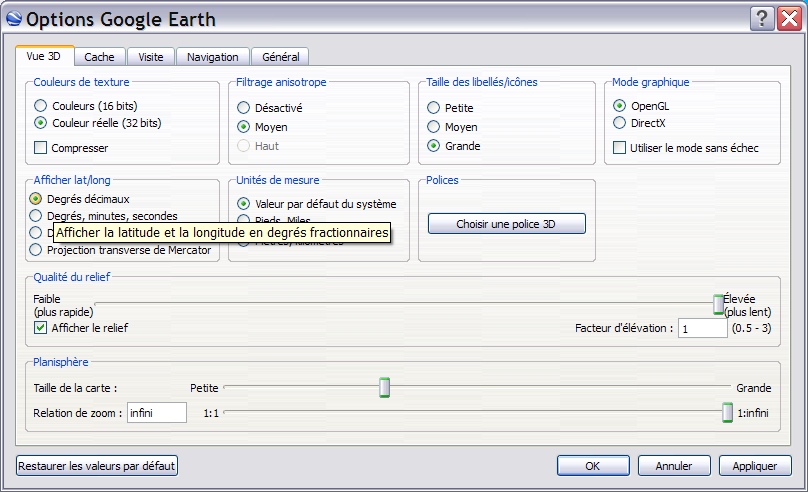Switch graphics mode to DirectX
Viewport: 808px width, 492px height.
[639, 123]
